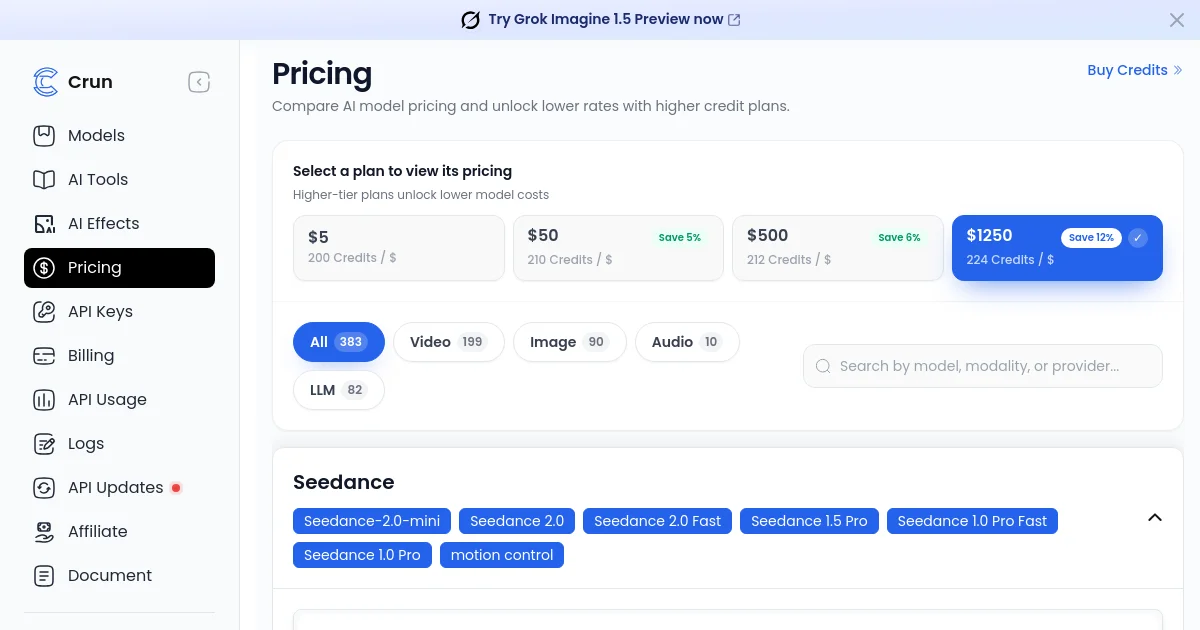Click the API Updates refresh icon
Screen dimensions: 1200x630
(x=44, y=487)
